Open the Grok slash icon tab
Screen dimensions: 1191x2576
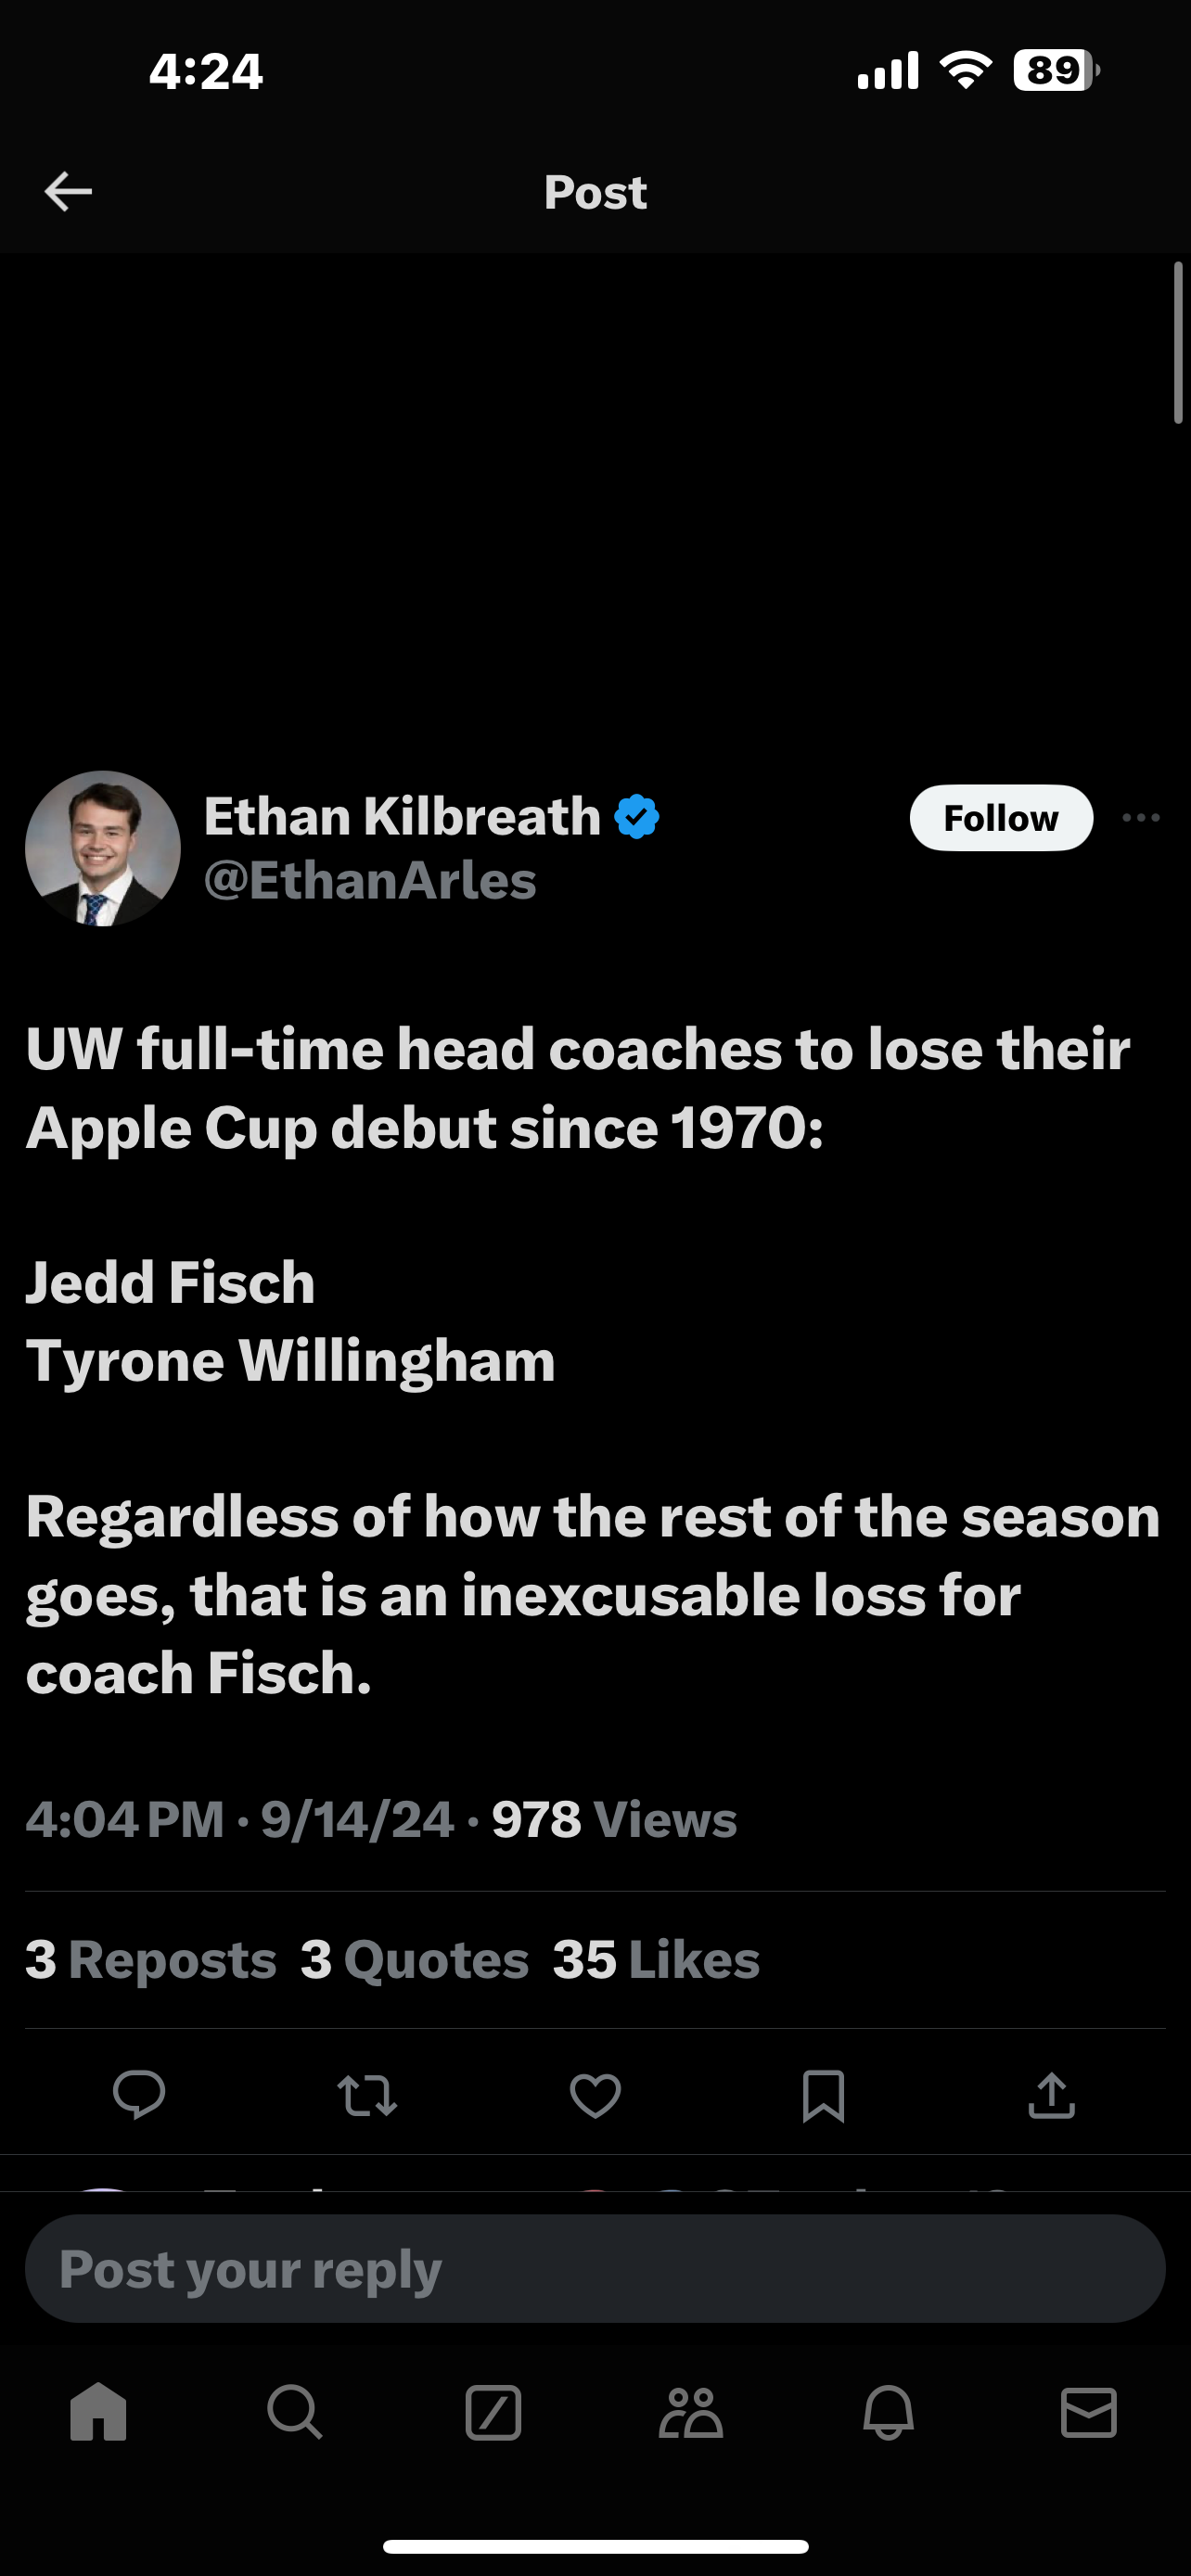[x=493, y=2412]
